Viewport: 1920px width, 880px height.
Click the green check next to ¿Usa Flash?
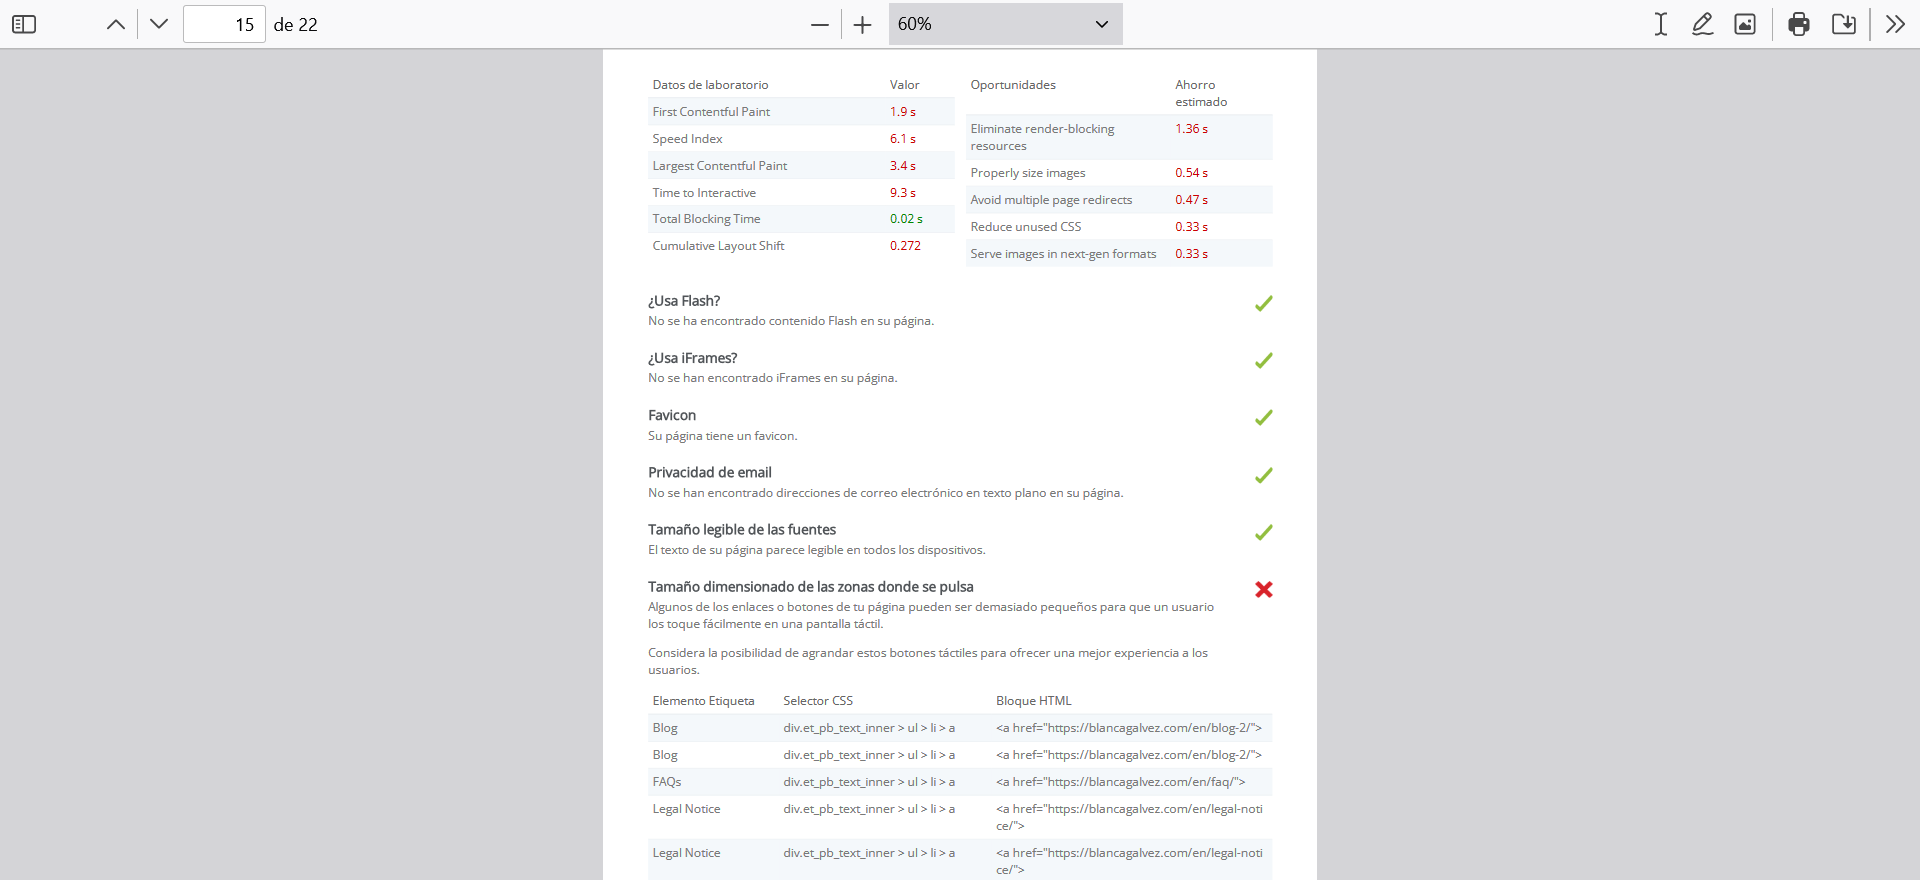1264,303
